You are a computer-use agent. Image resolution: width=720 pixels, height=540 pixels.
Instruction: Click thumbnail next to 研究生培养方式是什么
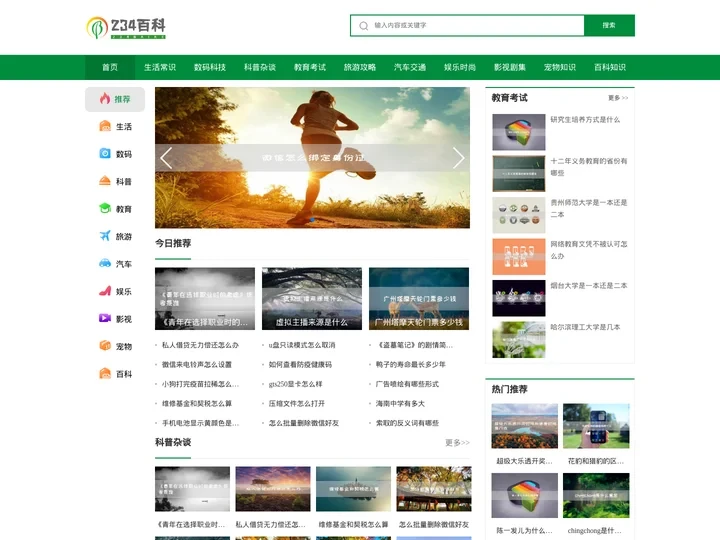point(519,132)
